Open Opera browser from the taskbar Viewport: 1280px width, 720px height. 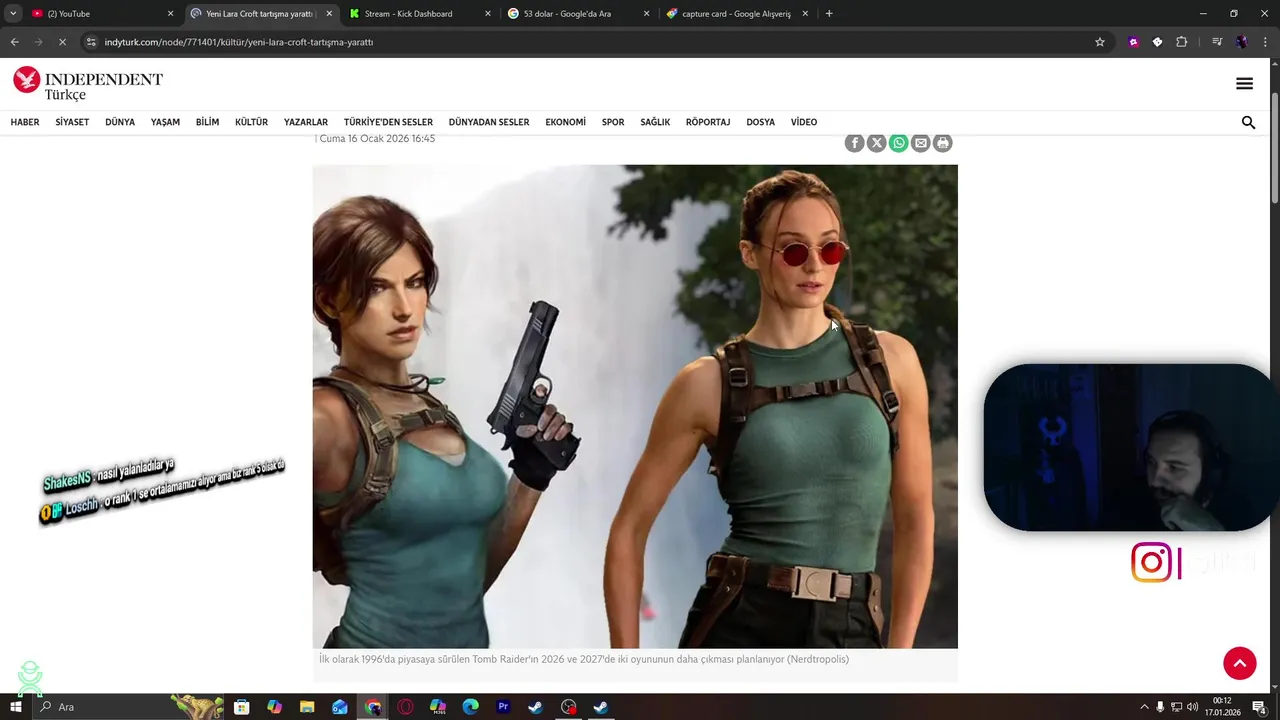coord(405,707)
